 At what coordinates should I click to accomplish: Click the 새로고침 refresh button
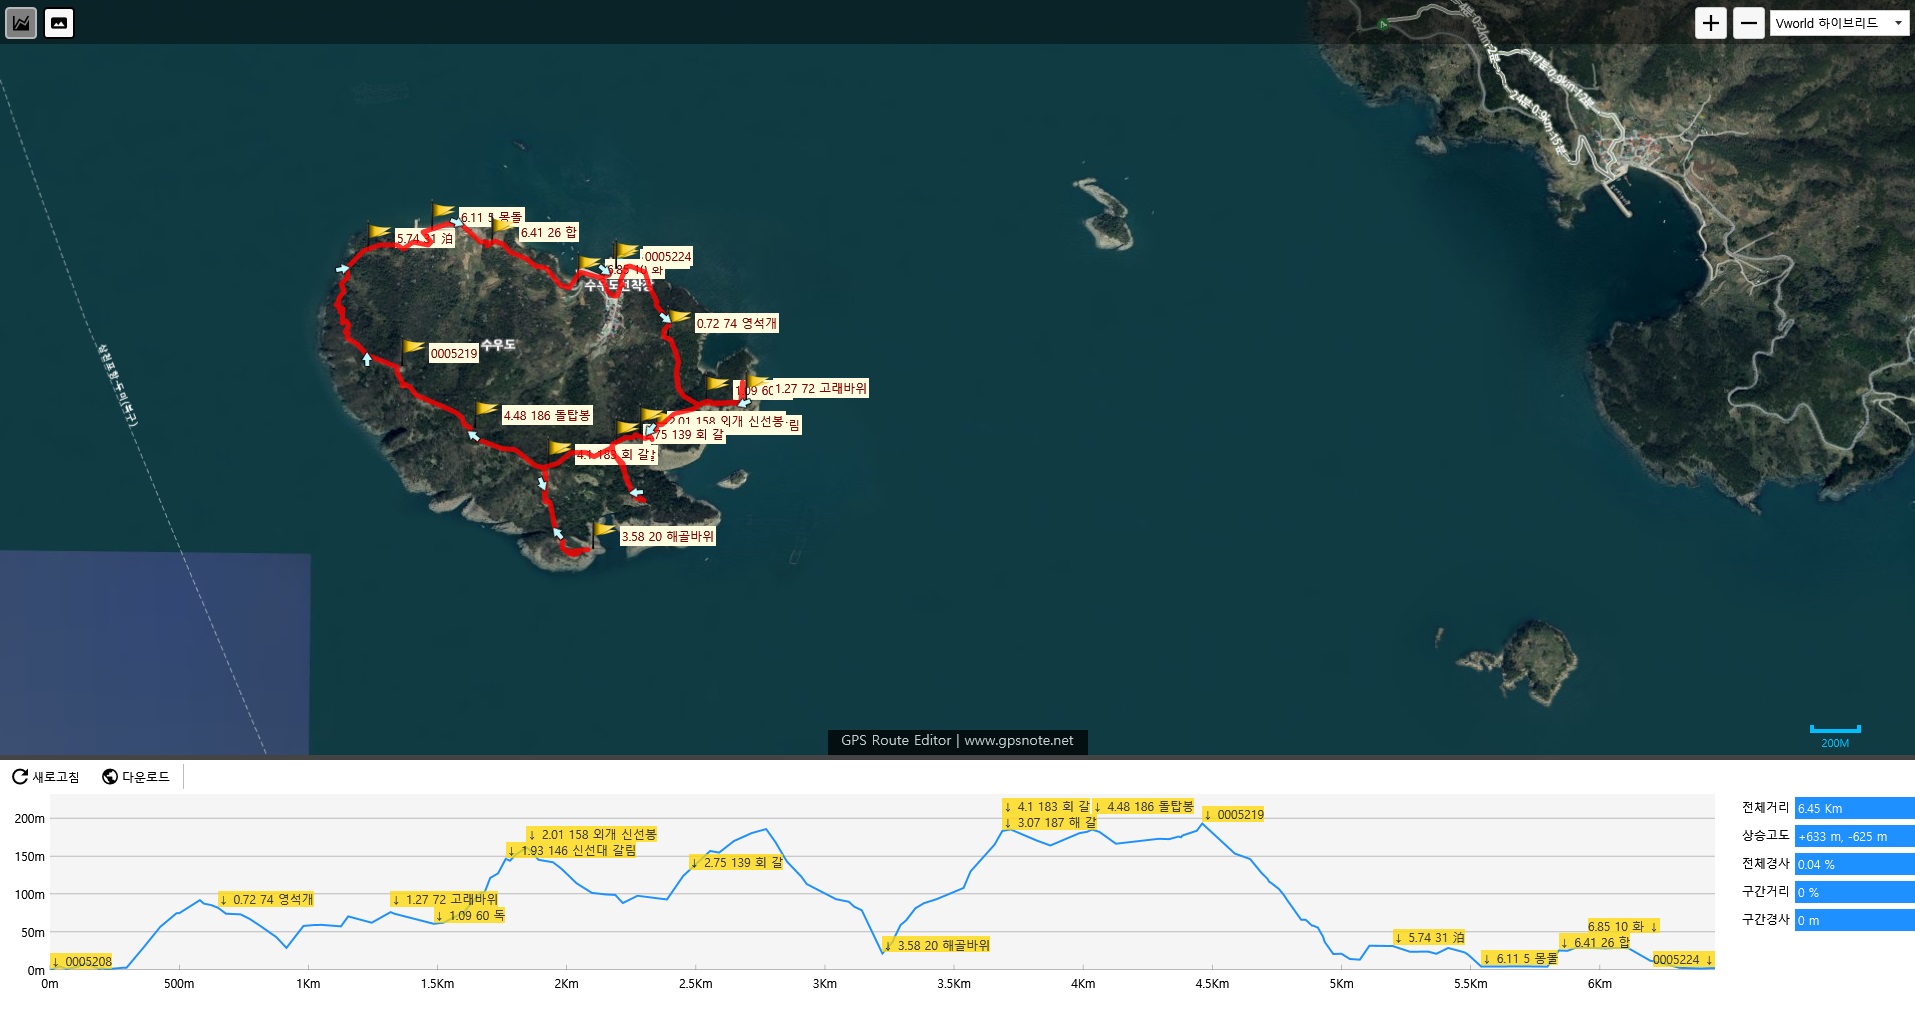[x=46, y=777]
